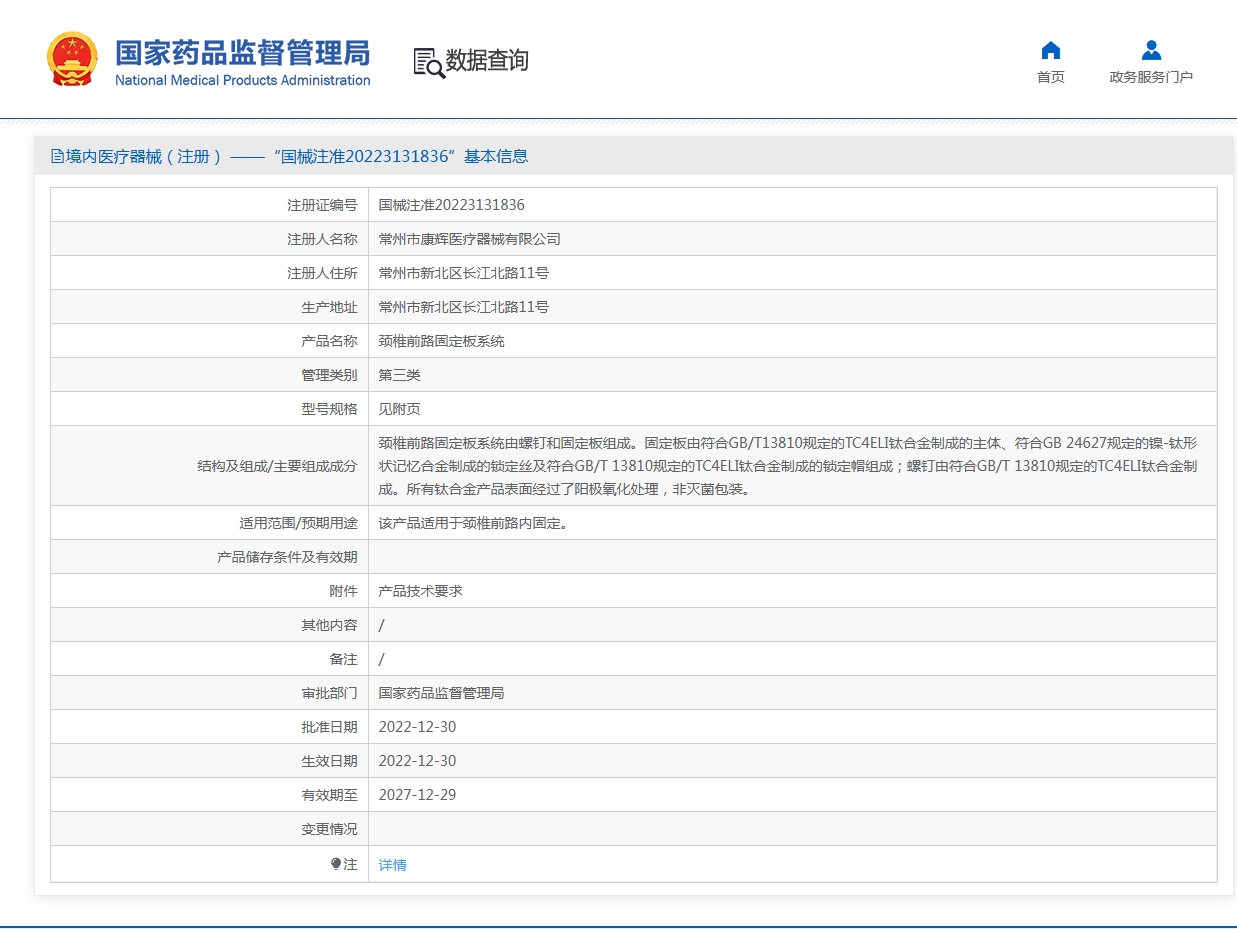Click the 审批部门 row label
This screenshot has width=1237, height=929.
[x=329, y=693]
